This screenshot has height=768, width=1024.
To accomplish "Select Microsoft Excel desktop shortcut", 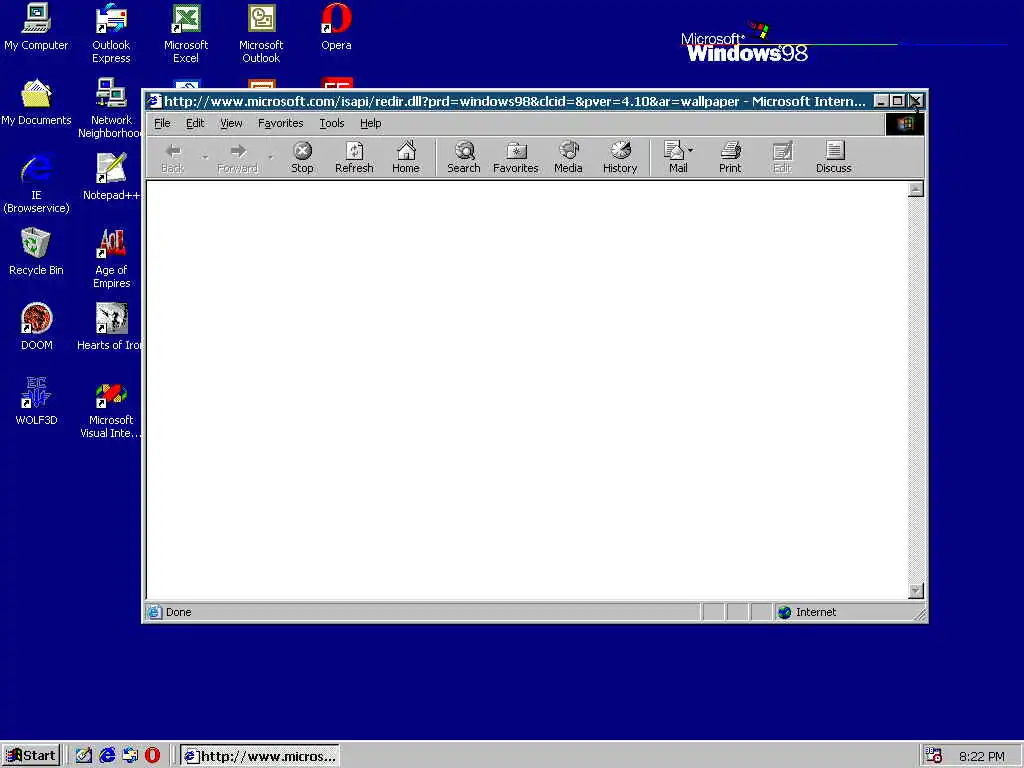I will [186, 33].
